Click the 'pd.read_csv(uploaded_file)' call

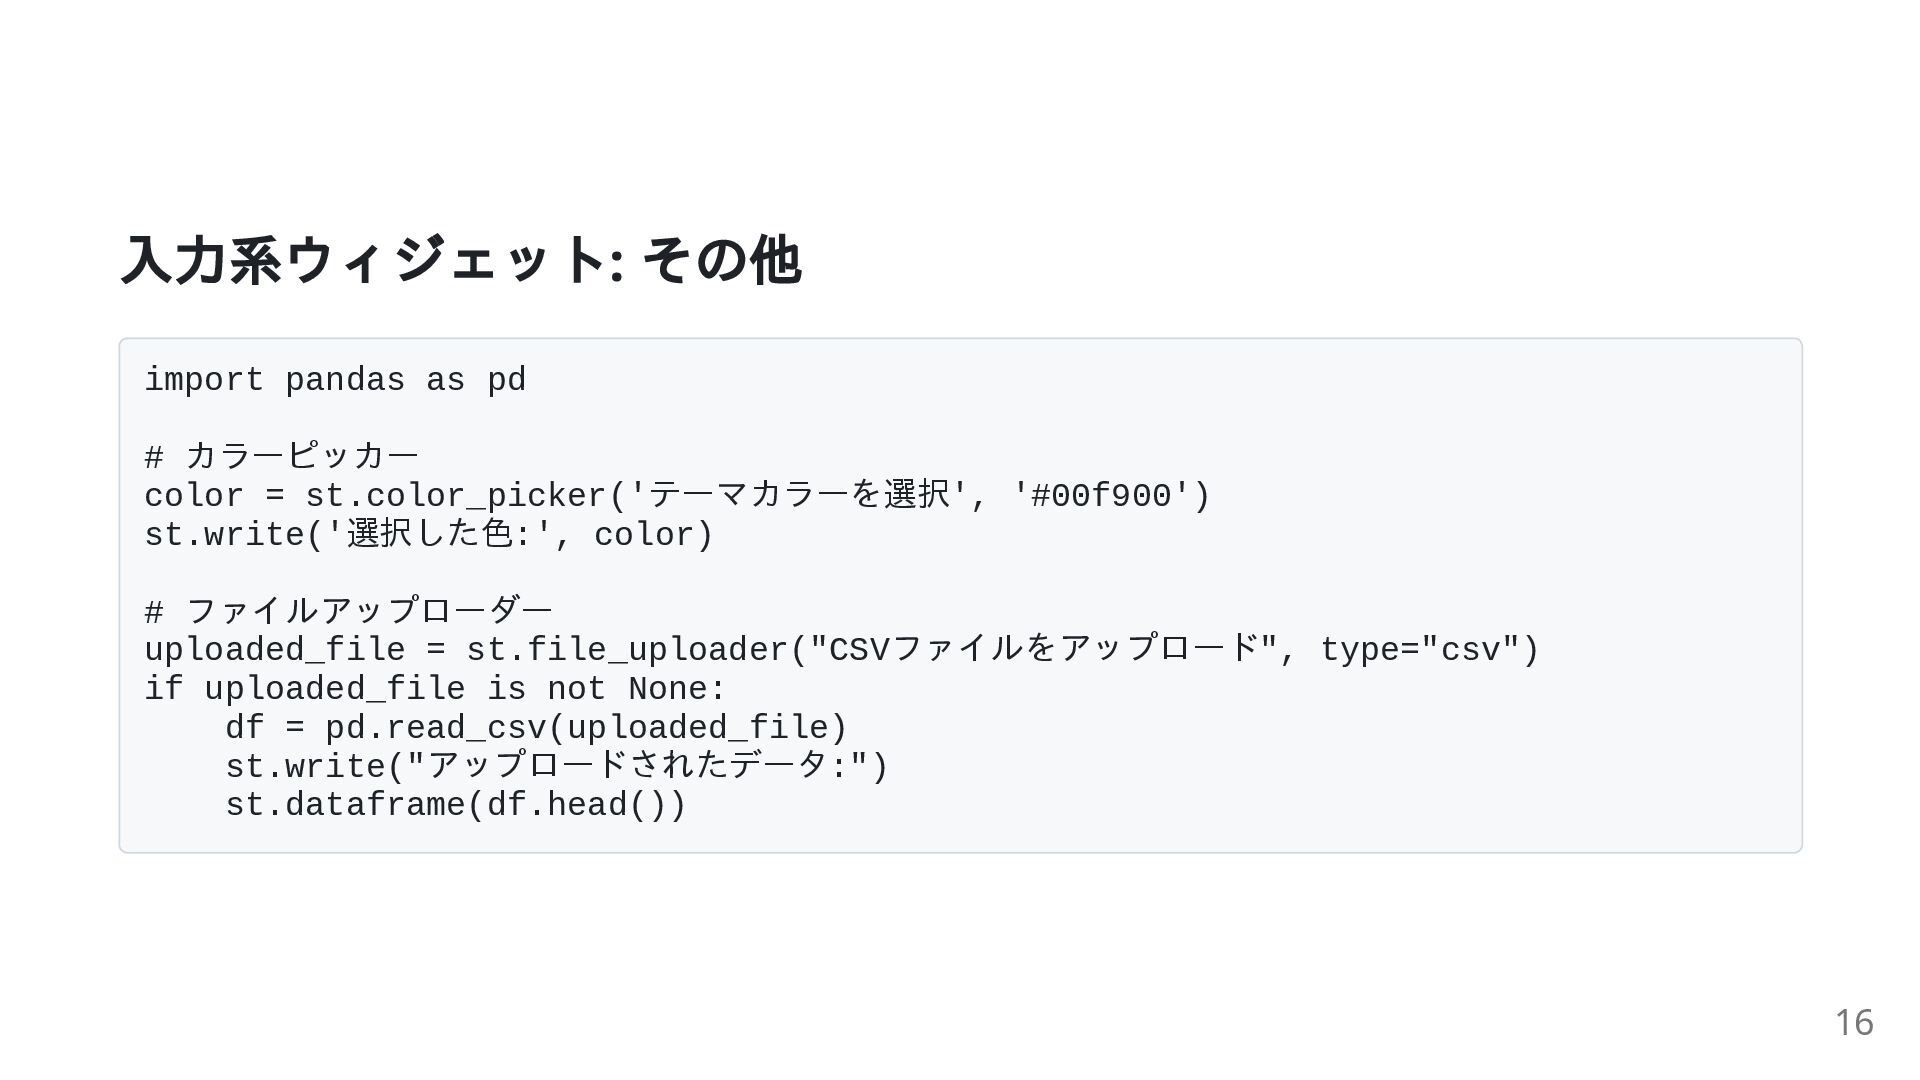pos(586,729)
